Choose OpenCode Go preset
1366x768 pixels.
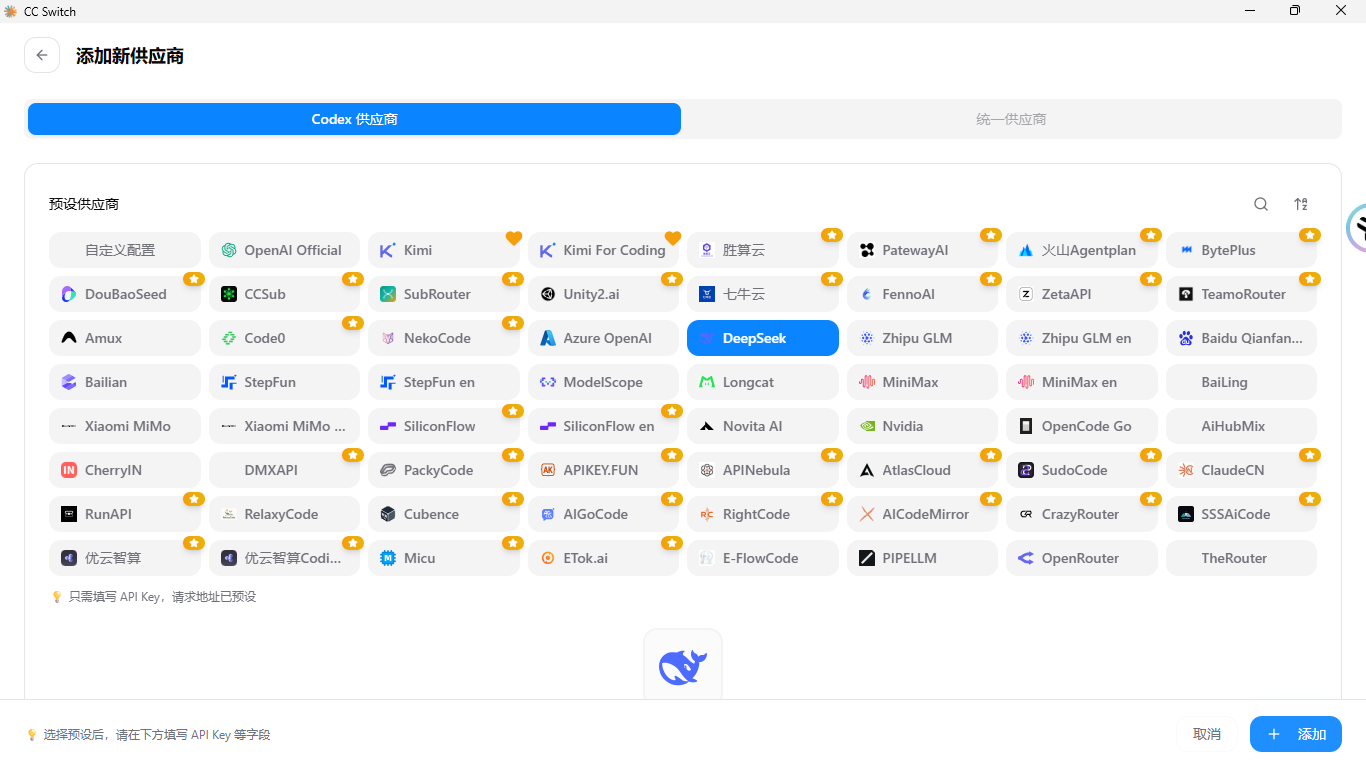1082,426
